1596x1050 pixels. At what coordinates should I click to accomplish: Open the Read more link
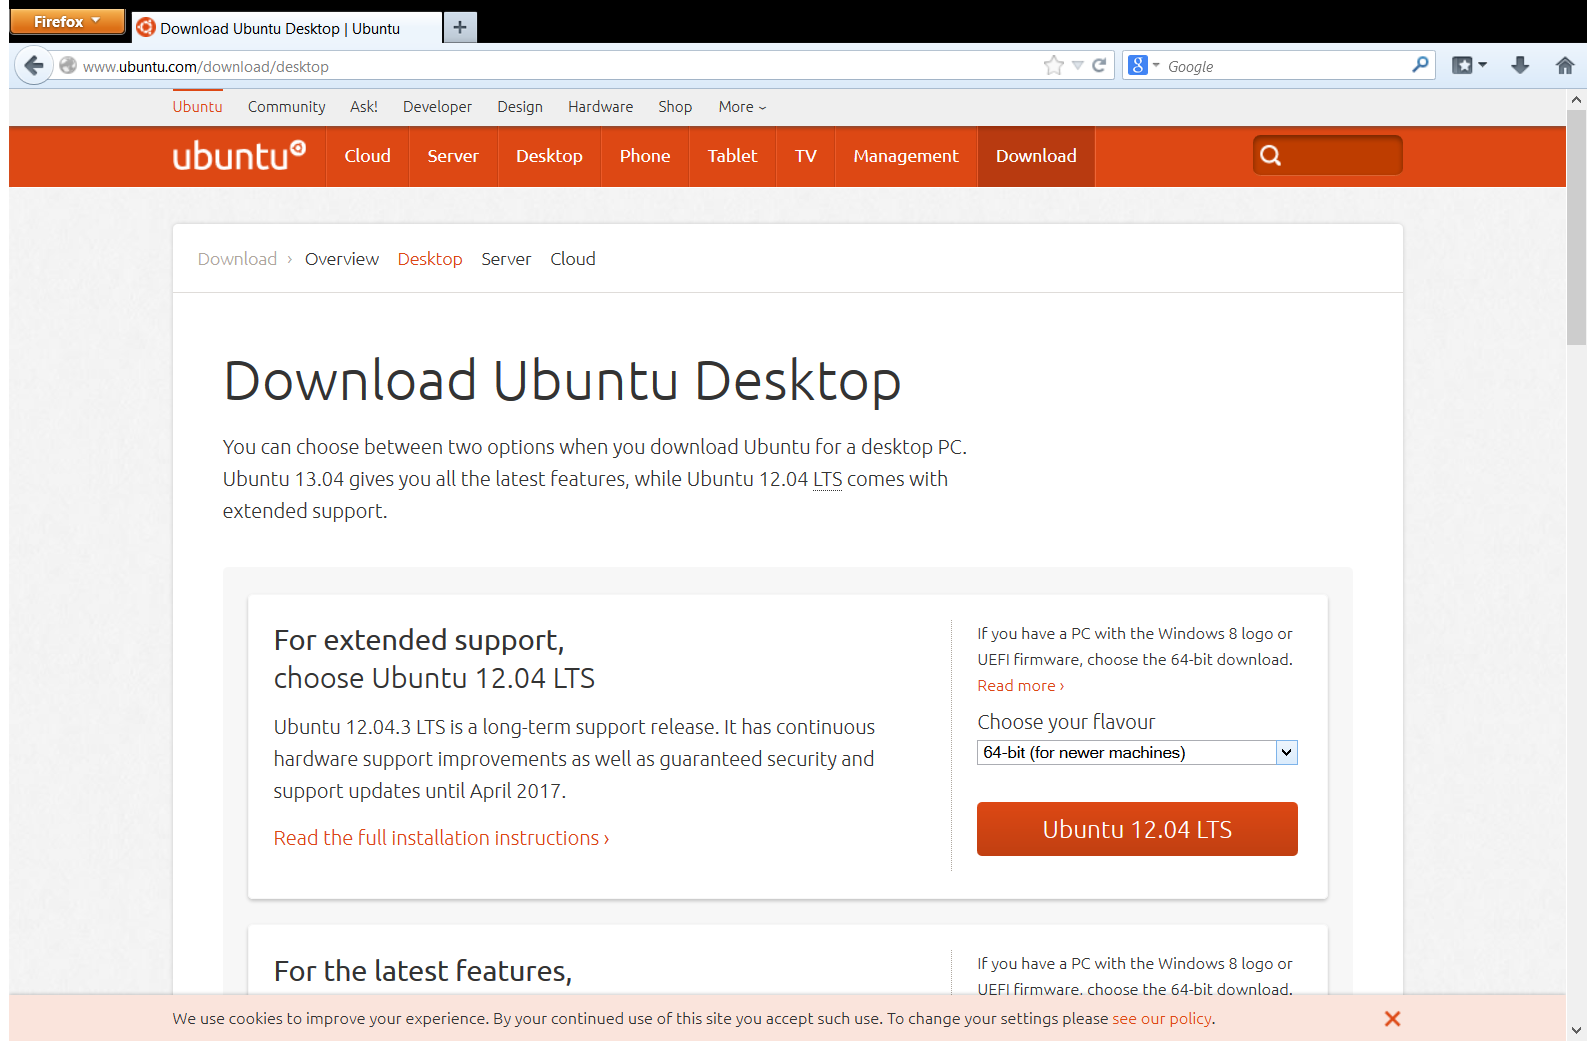click(x=1021, y=686)
